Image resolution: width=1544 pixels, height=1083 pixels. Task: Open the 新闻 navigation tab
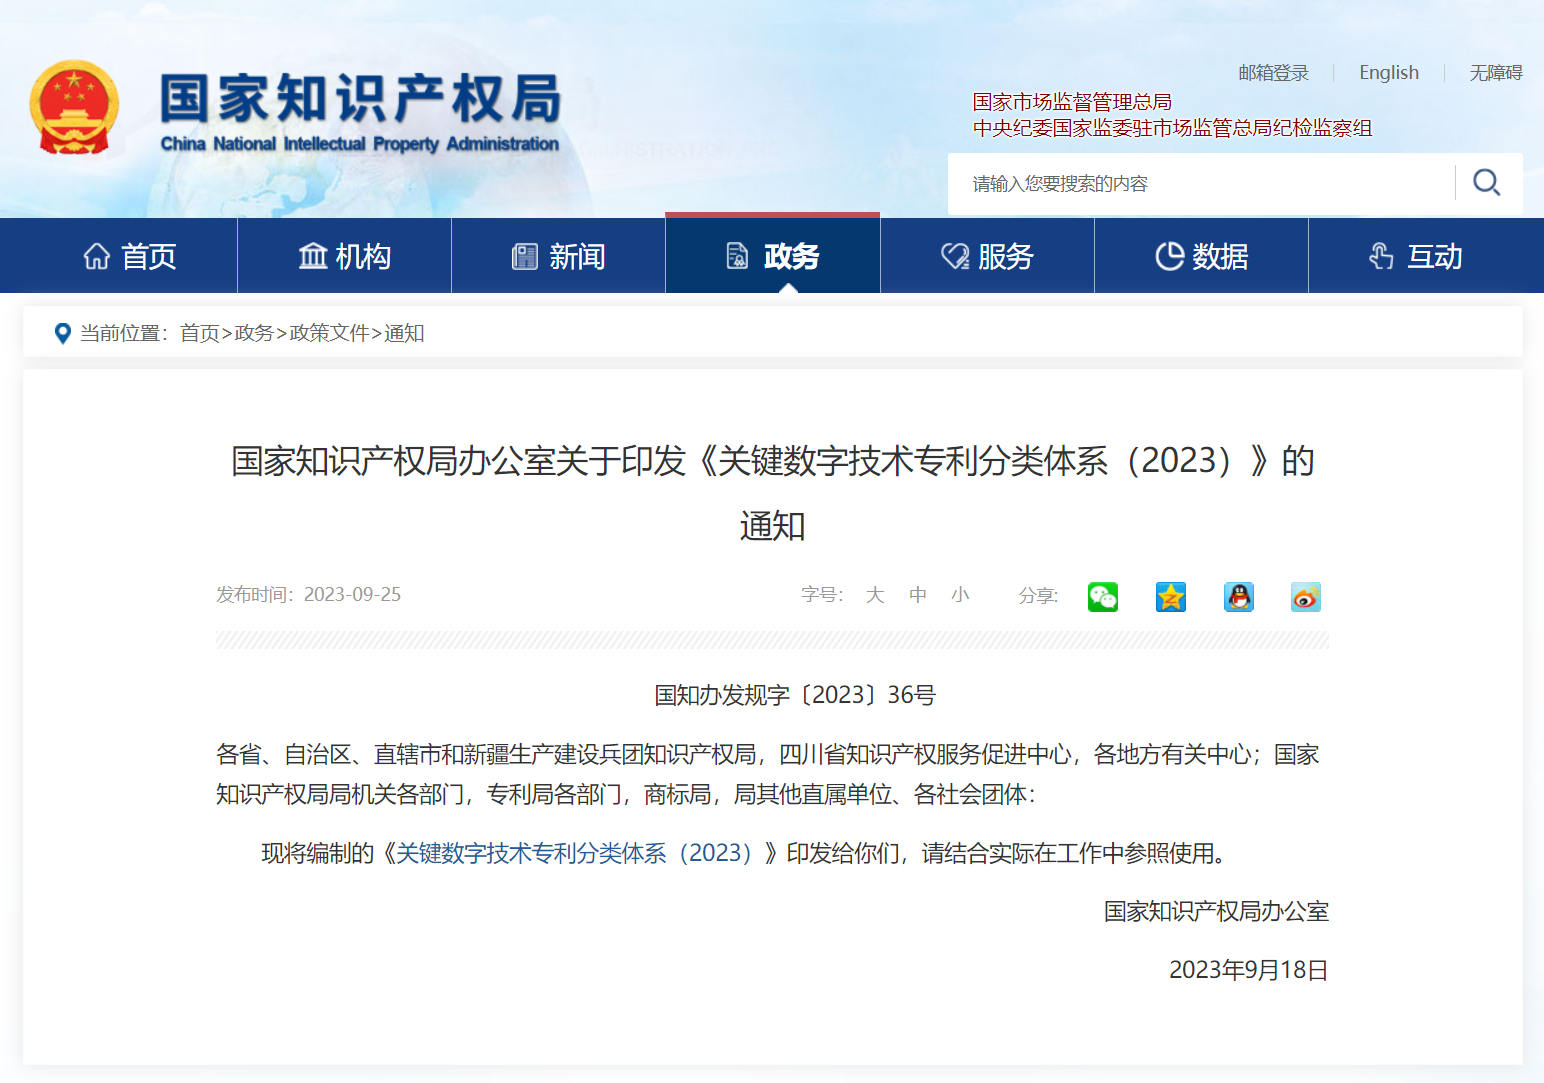(x=558, y=256)
